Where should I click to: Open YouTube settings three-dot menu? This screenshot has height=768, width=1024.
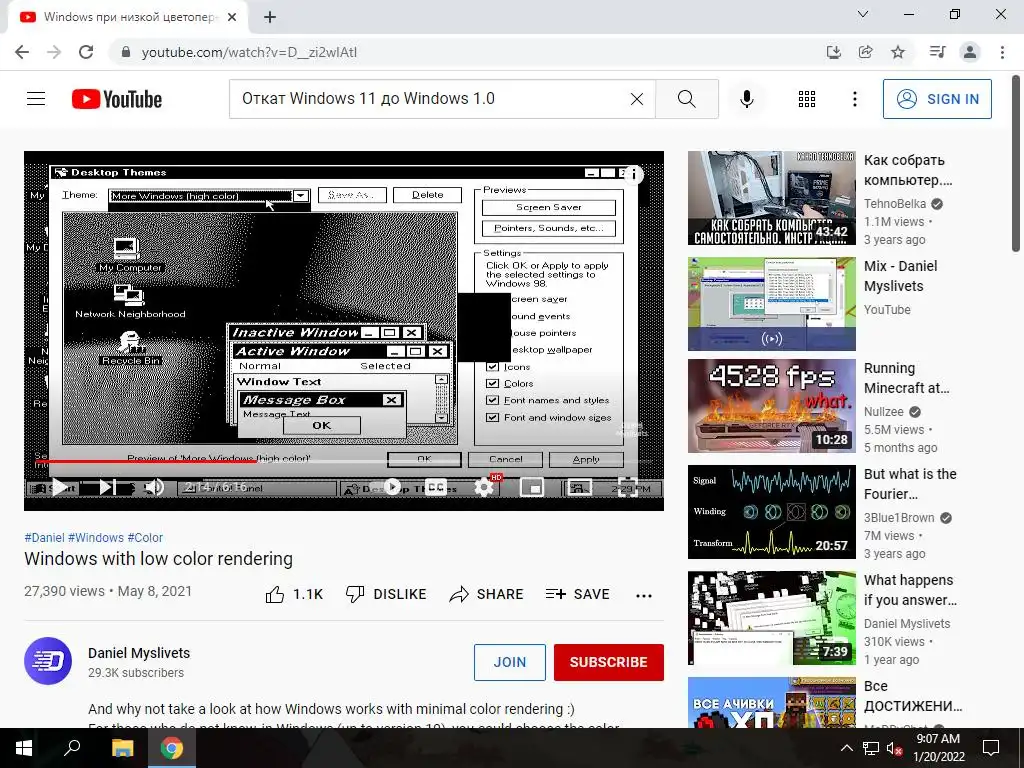point(854,99)
